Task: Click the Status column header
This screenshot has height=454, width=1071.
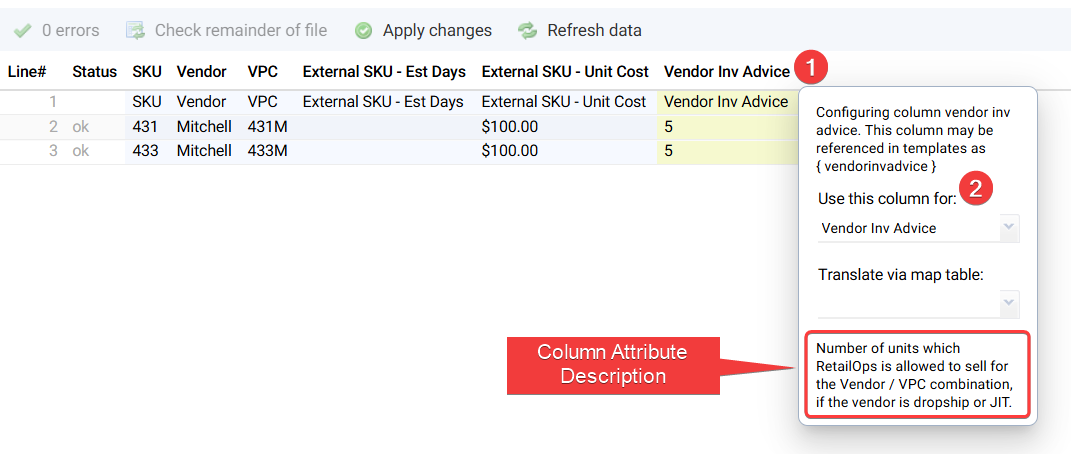Action: tap(95, 72)
